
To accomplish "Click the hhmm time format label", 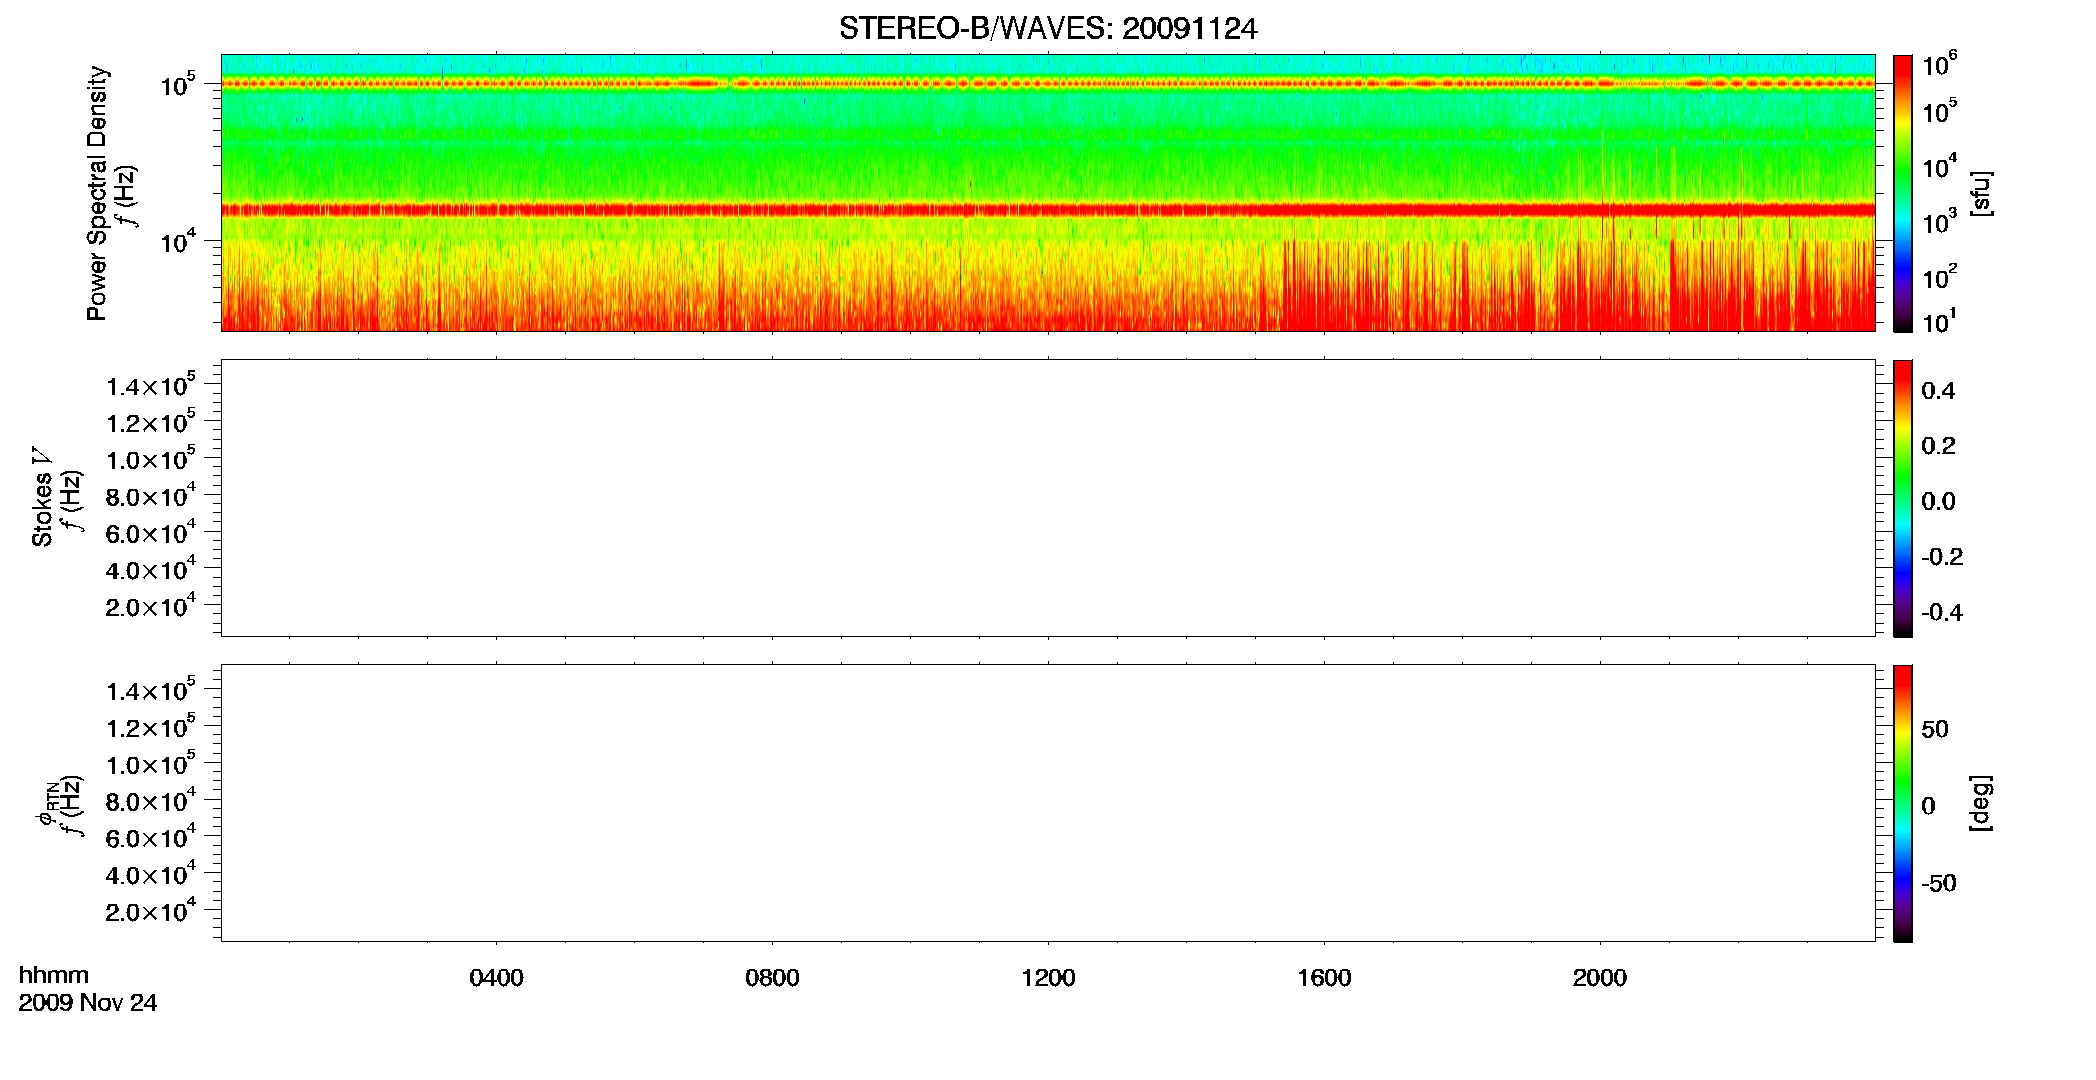I will coord(54,975).
